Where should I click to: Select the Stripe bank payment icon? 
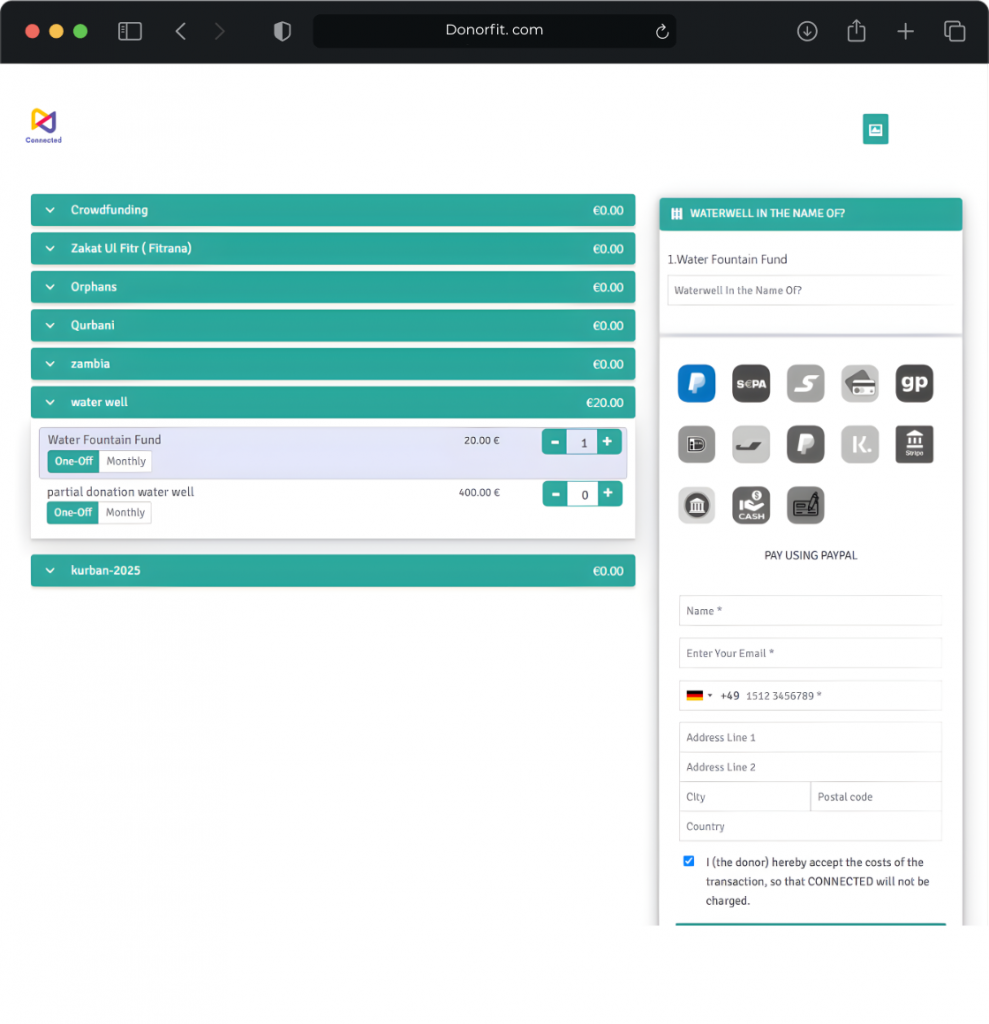(x=914, y=444)
